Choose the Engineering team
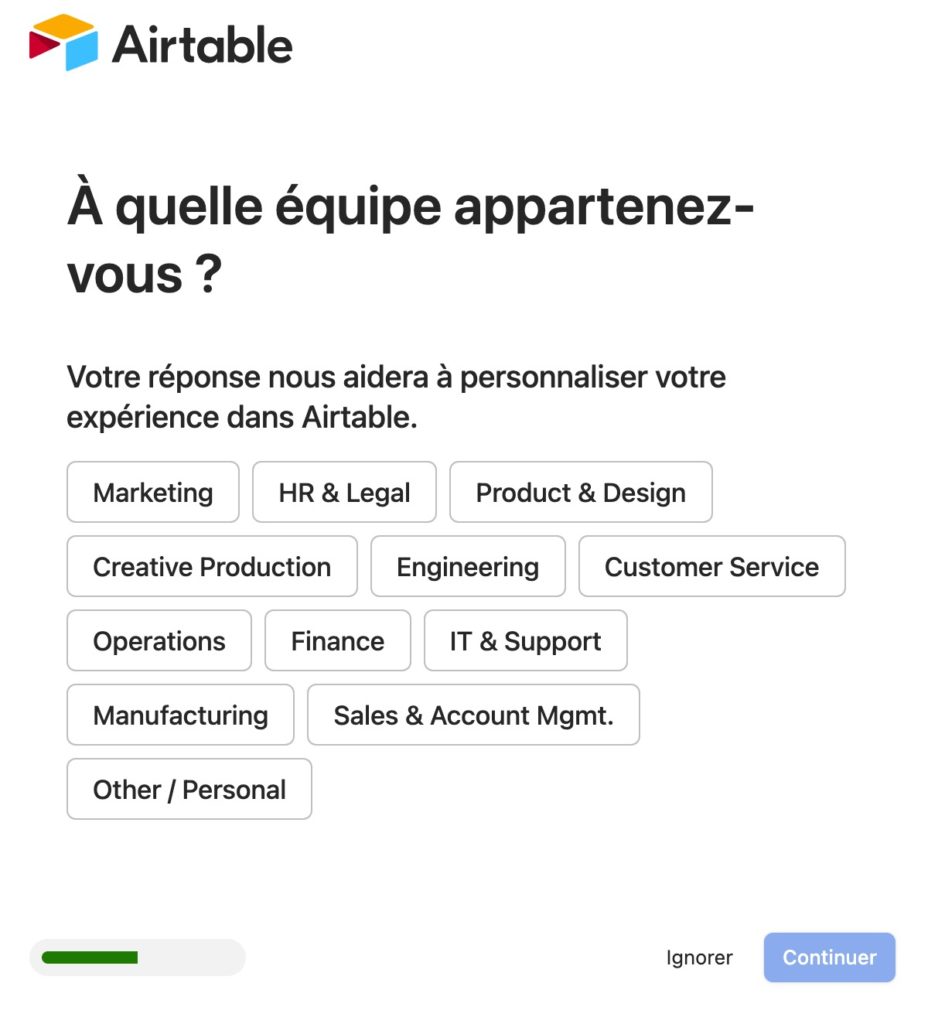 [x=467, y=566]
